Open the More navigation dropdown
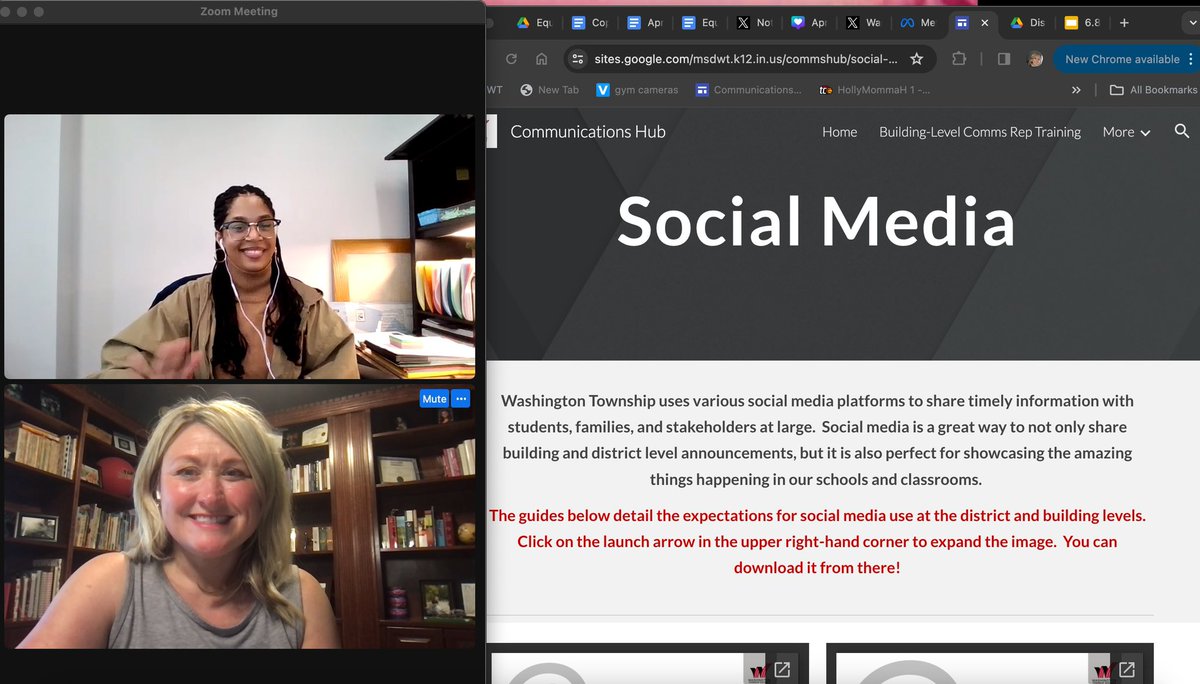This screenshot has width=1200, height=684. tap(1125, 131)
